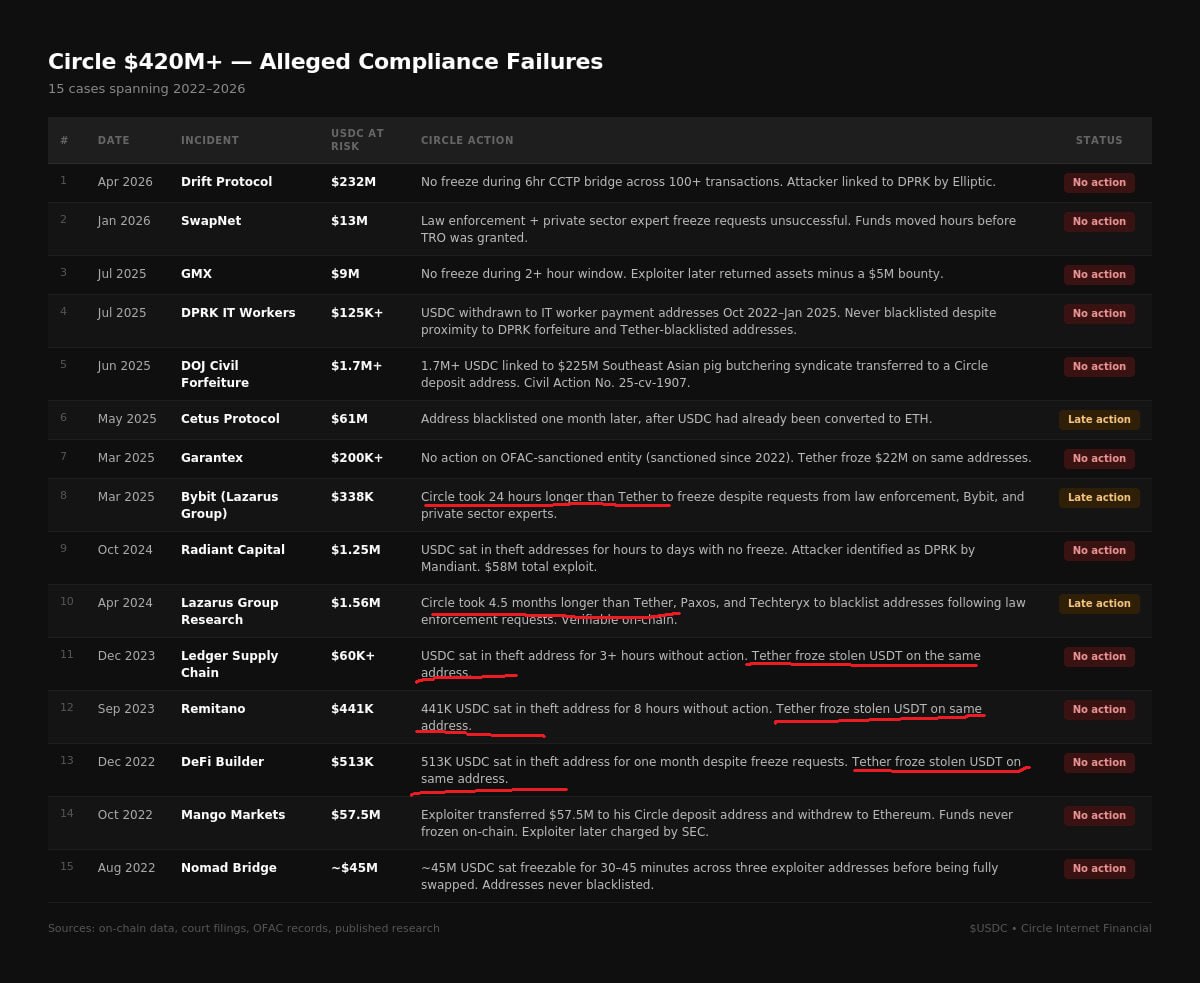Screen dimensions: 1200x983
Task: Click the USDC AT RISK column header
Action: point(357,140)
